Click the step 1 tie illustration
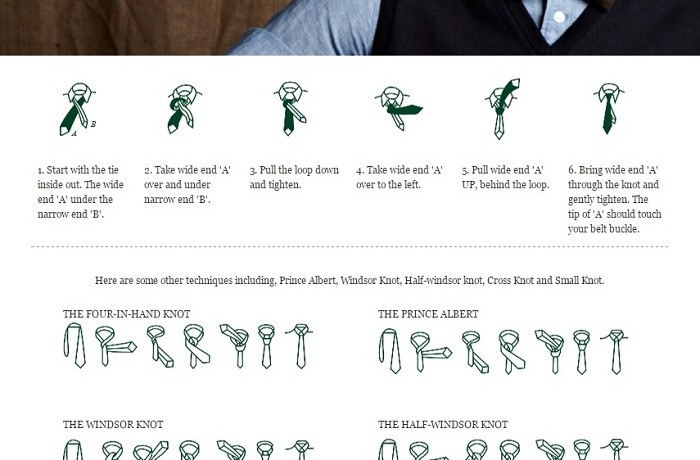700x460 pixels. (x=78, y=109)
